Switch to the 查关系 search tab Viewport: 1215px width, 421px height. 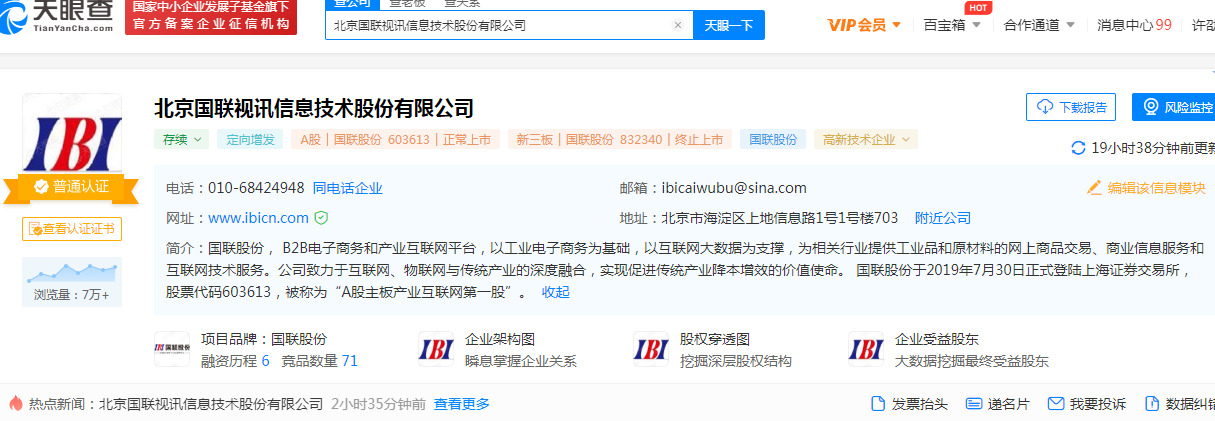(461, 4)
